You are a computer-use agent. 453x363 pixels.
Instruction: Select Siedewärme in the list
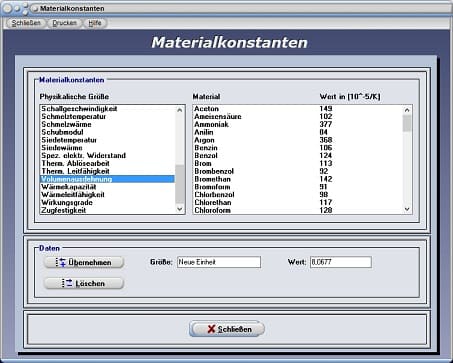(x=107, y=148)
